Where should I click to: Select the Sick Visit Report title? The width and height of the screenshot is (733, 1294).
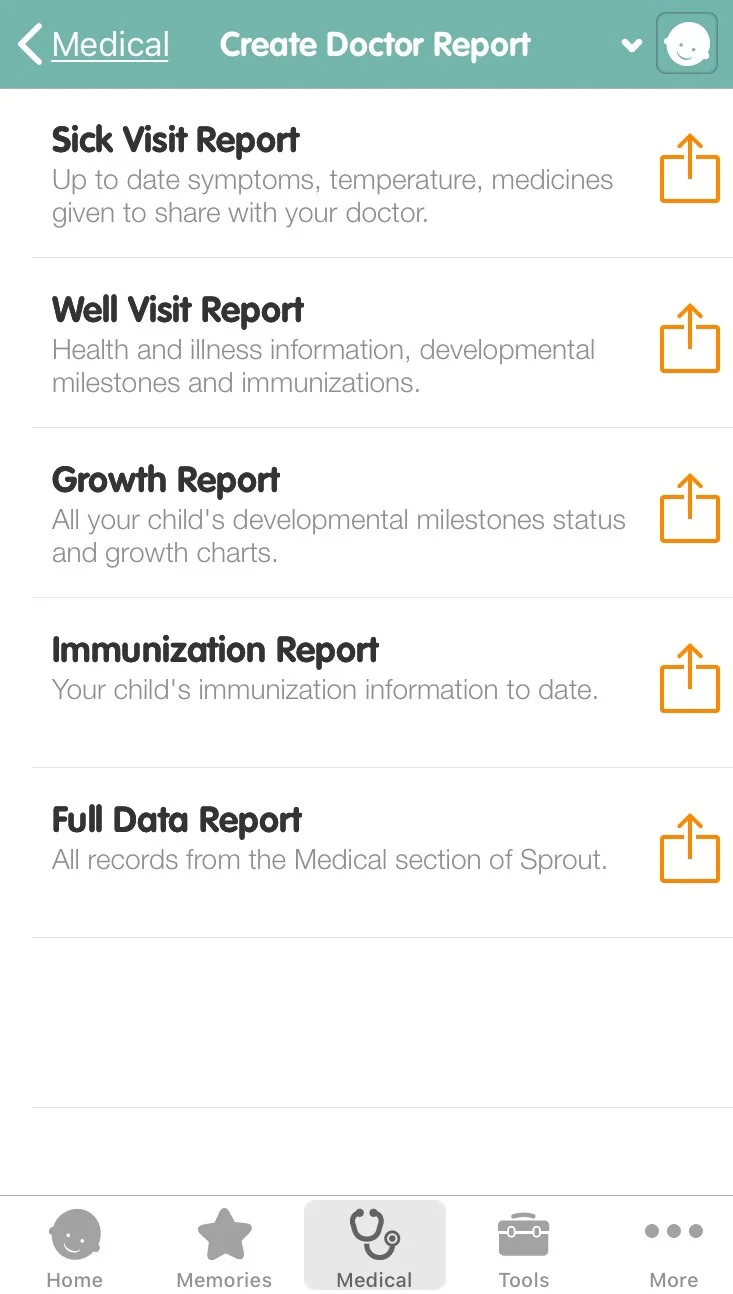point(175,140)
